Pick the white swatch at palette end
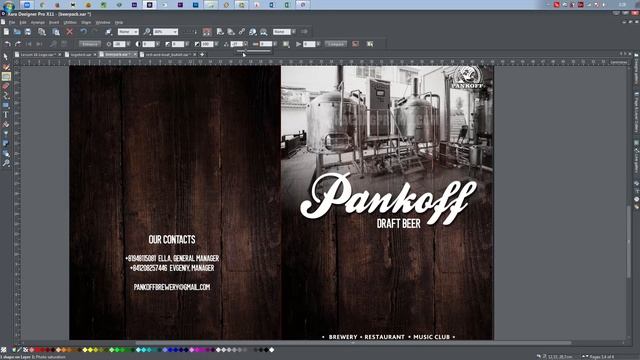Screen dimensions: 640x360 [x=271, y=350]
